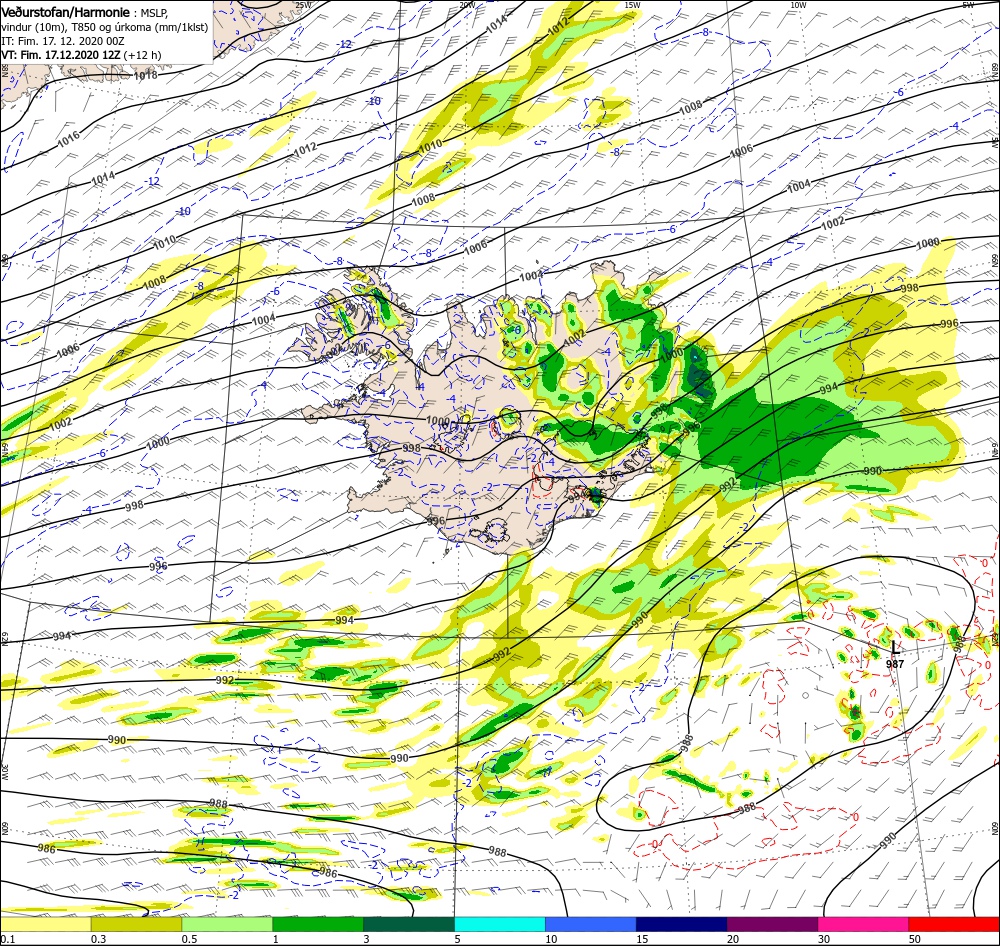Screen dimensions: 1000x946
Task: Click the '20W' longitude label
Action: click(x=467, y=5)
